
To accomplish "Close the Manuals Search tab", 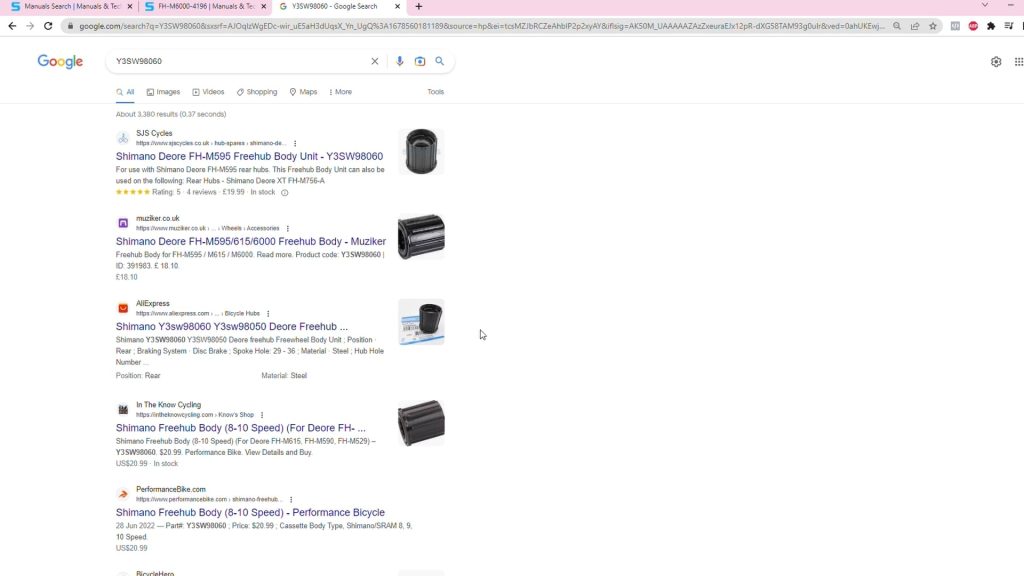I will pos(129,7).
